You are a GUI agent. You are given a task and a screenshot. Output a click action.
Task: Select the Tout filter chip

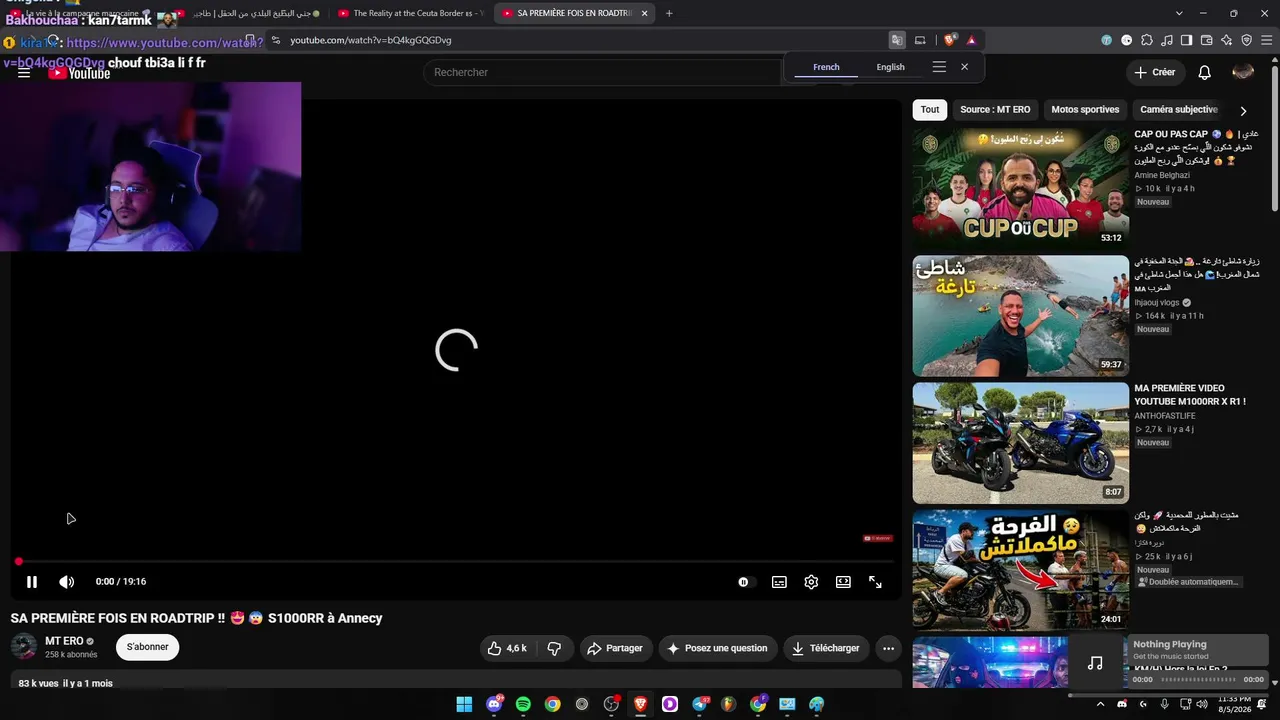(x=930, y=110)
